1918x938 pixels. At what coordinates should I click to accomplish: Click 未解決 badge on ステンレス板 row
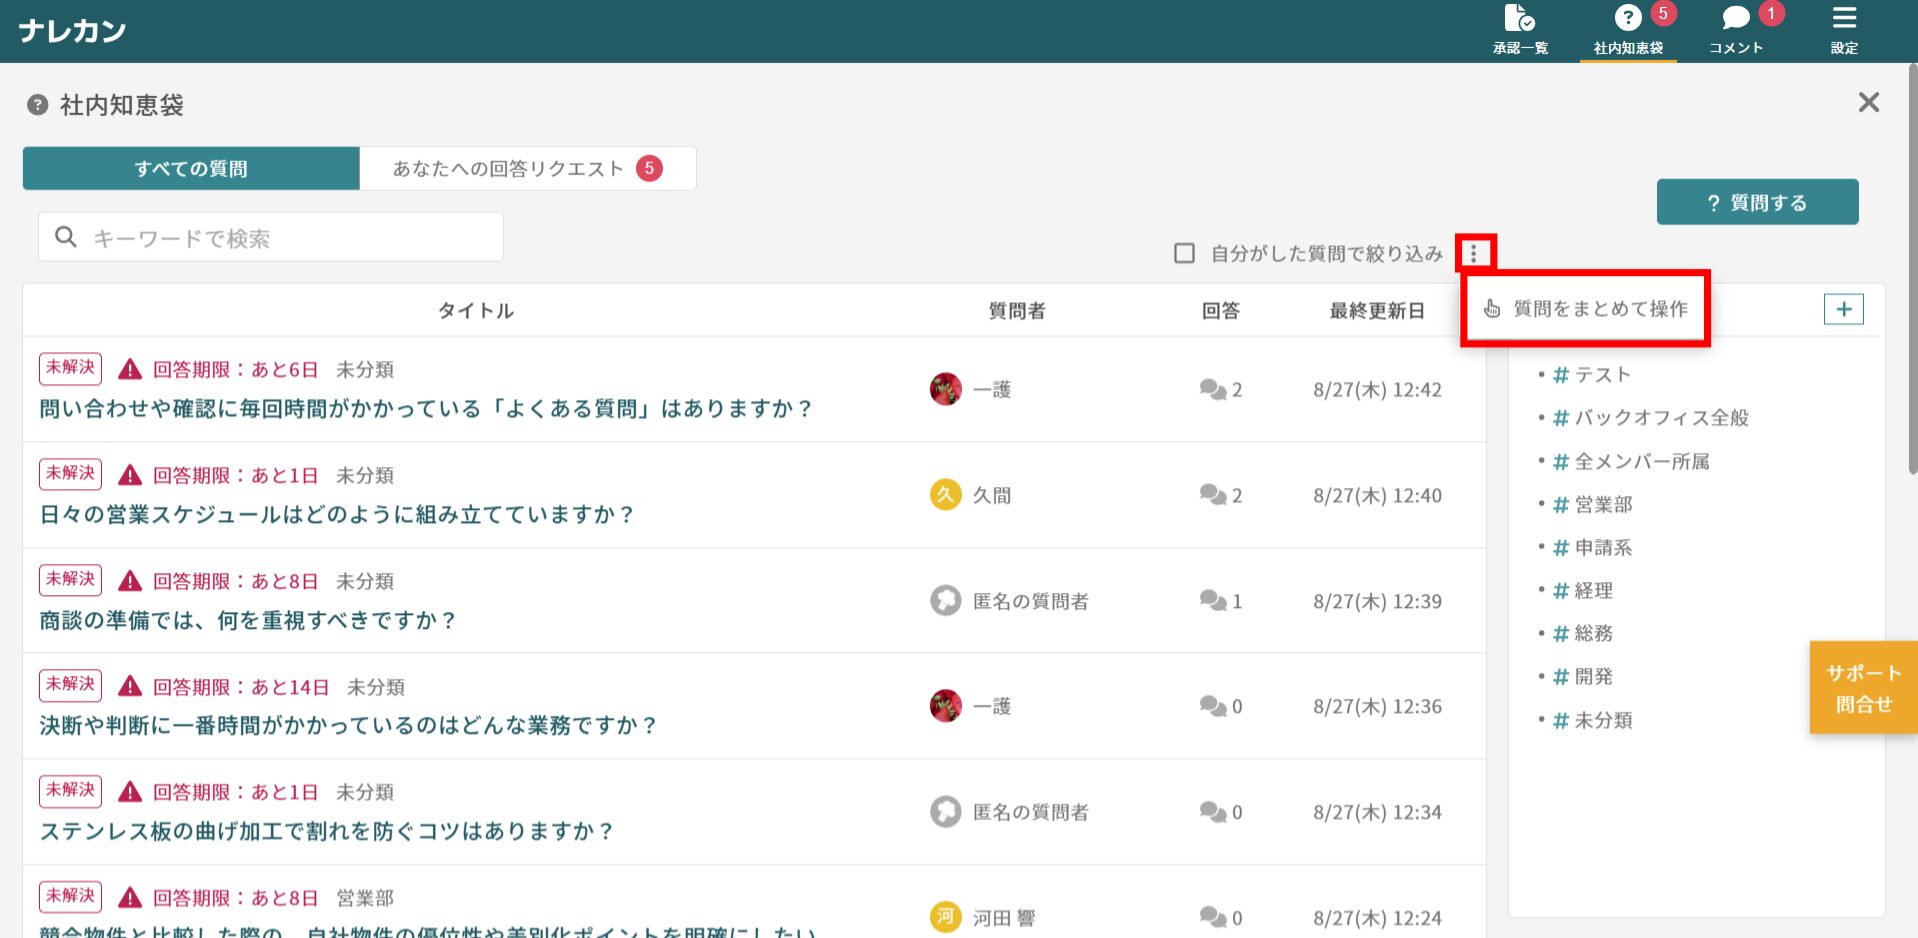[x=70, y=791]
